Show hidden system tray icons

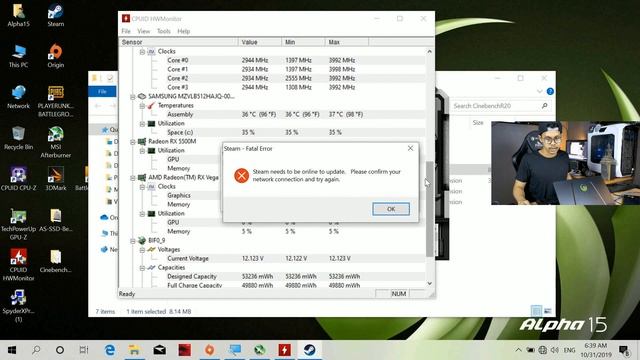pyautogui.click(x=518, y=350)
